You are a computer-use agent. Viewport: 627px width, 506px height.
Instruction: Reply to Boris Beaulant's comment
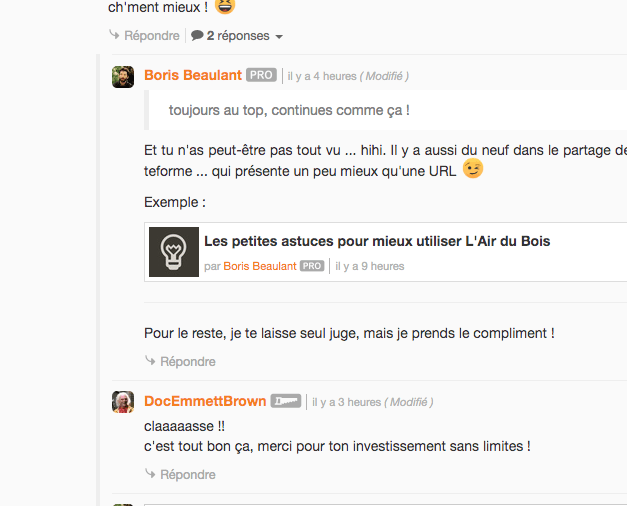[x=180, y=362]
